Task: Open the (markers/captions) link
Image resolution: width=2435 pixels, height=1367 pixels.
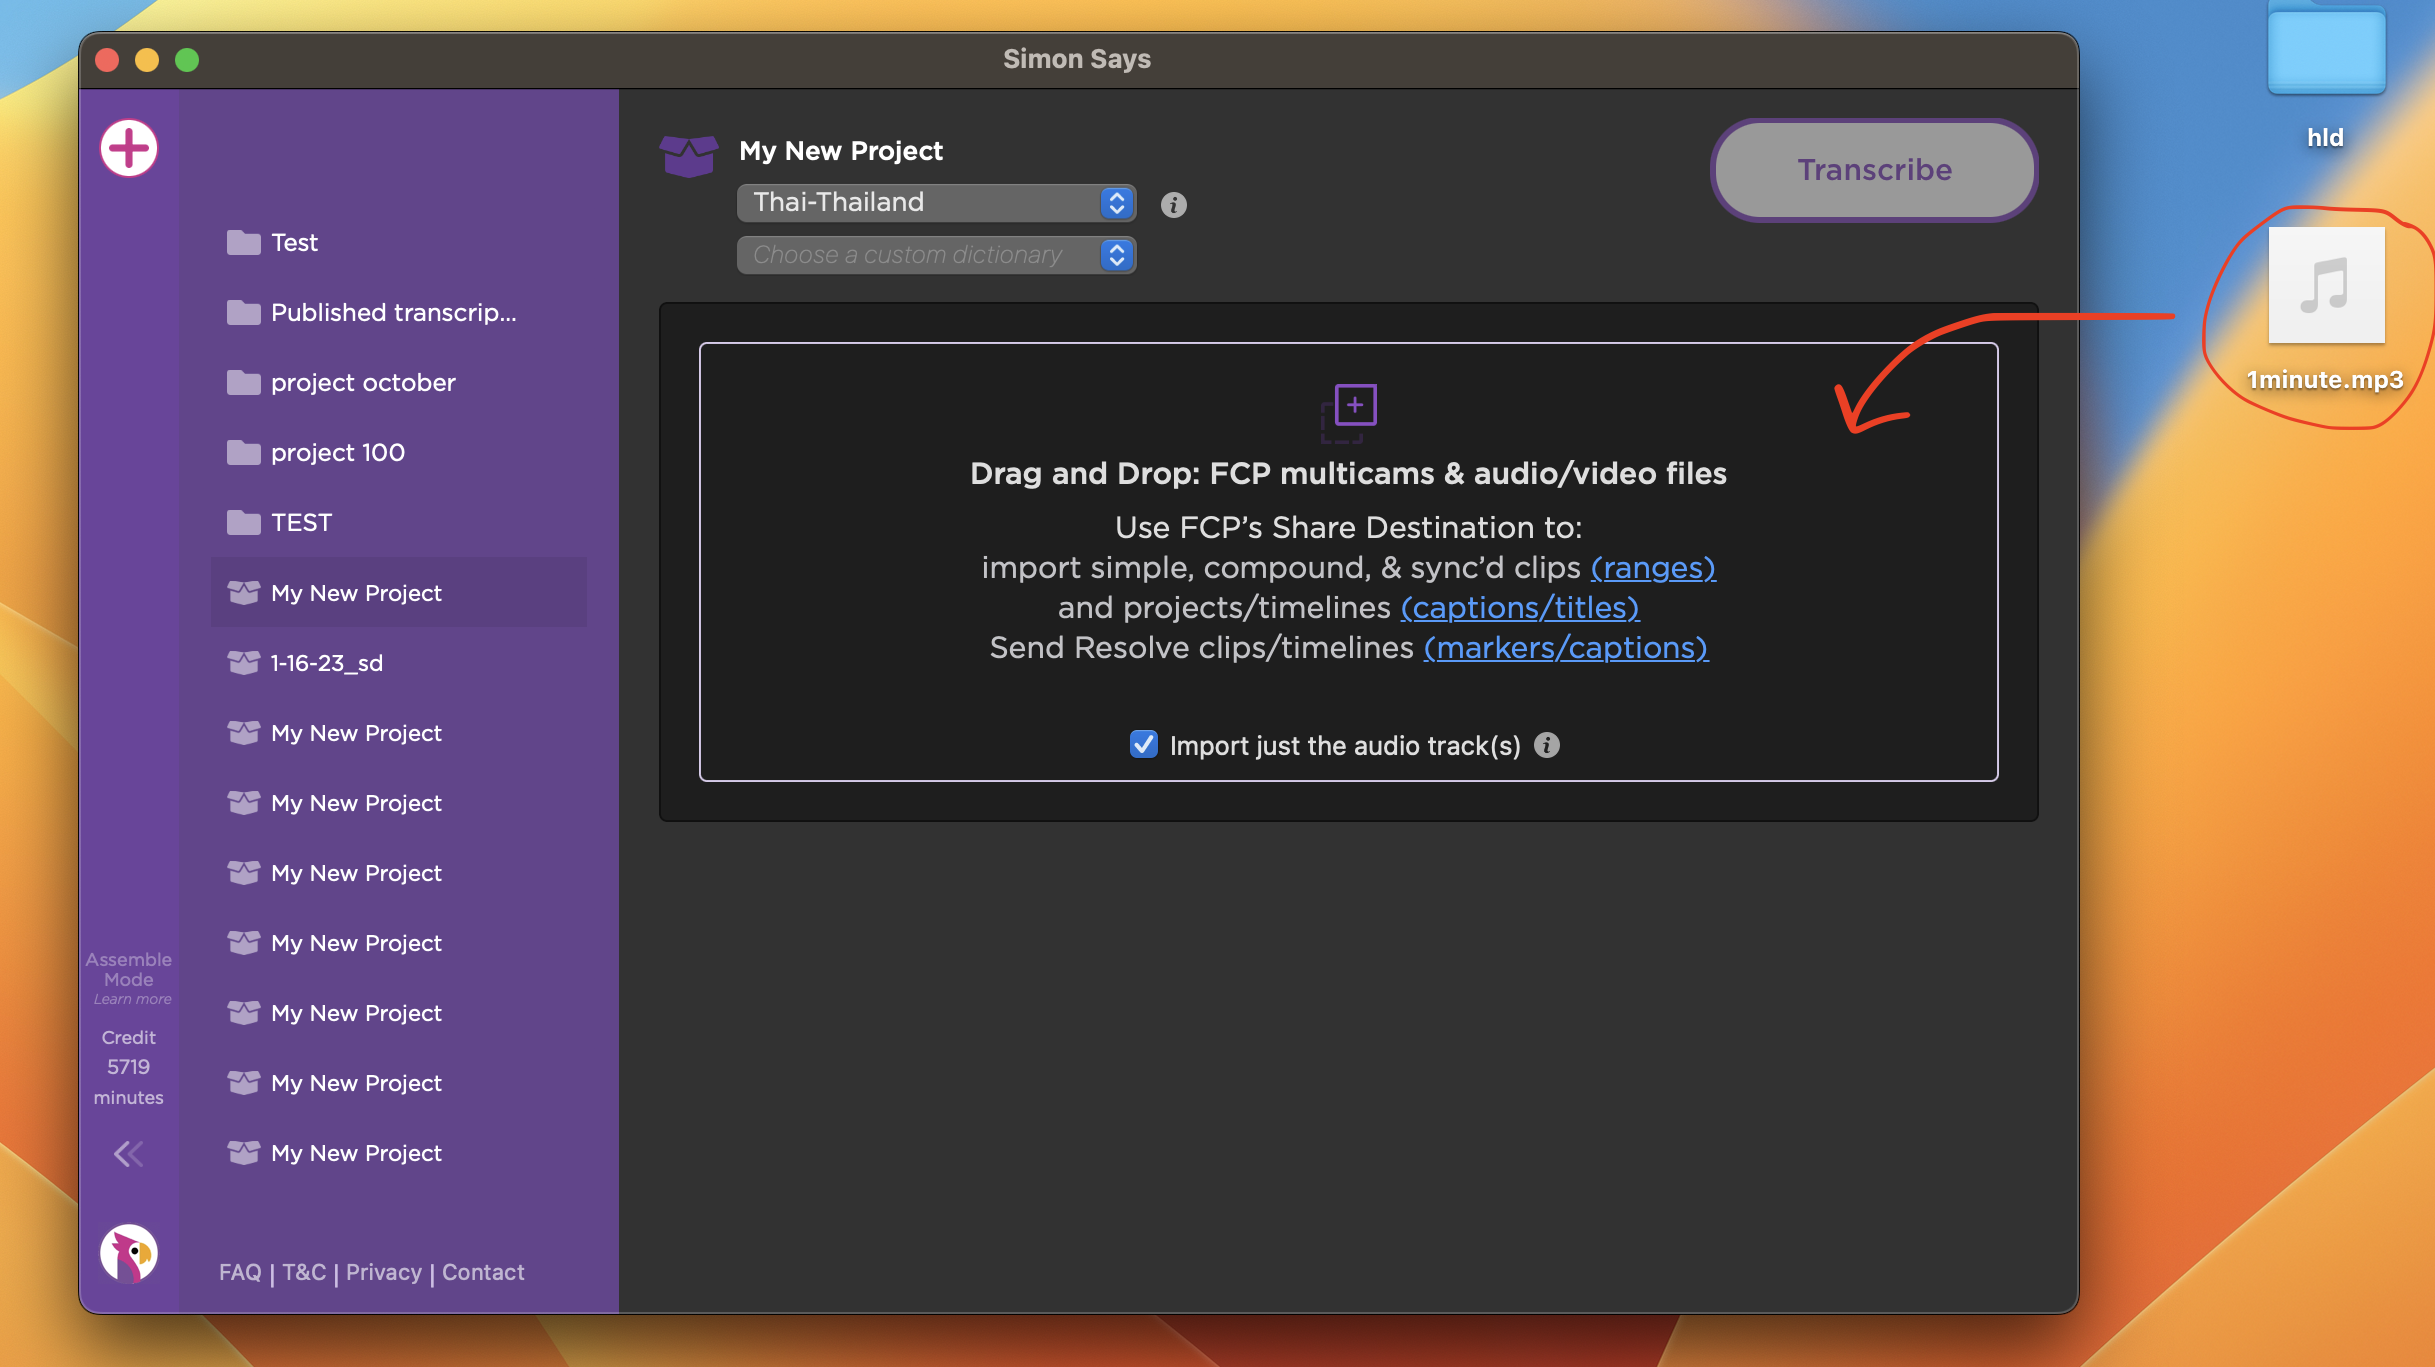Action: [1566, 647]
